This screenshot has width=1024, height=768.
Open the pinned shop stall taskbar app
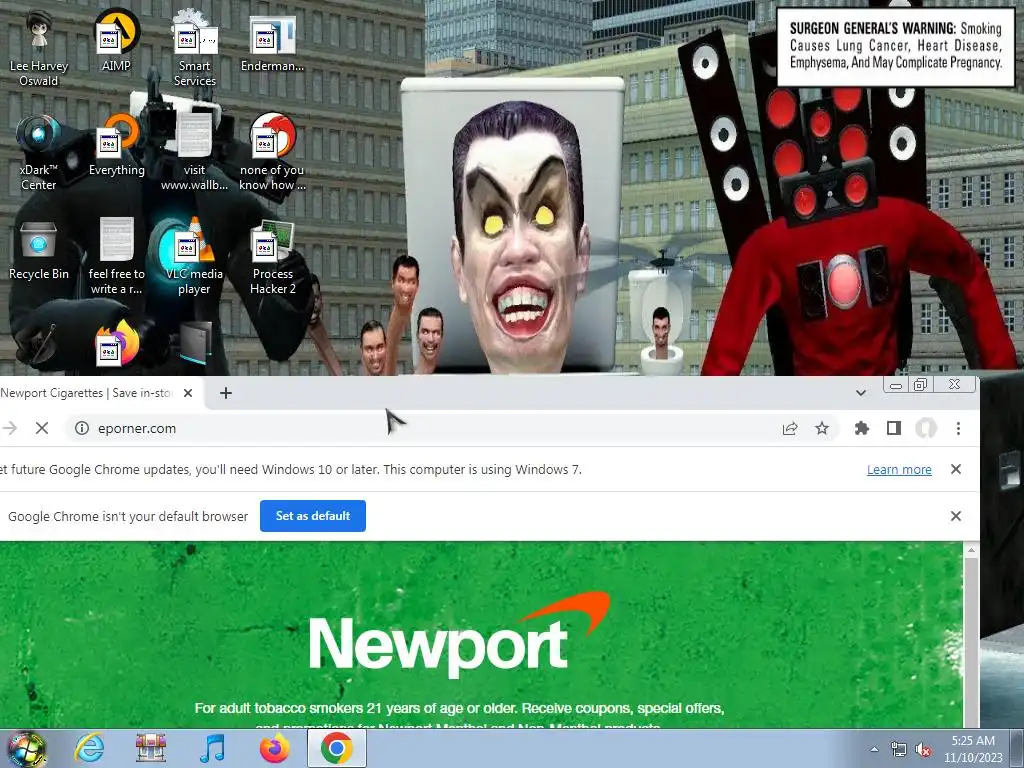pos(151,748)
